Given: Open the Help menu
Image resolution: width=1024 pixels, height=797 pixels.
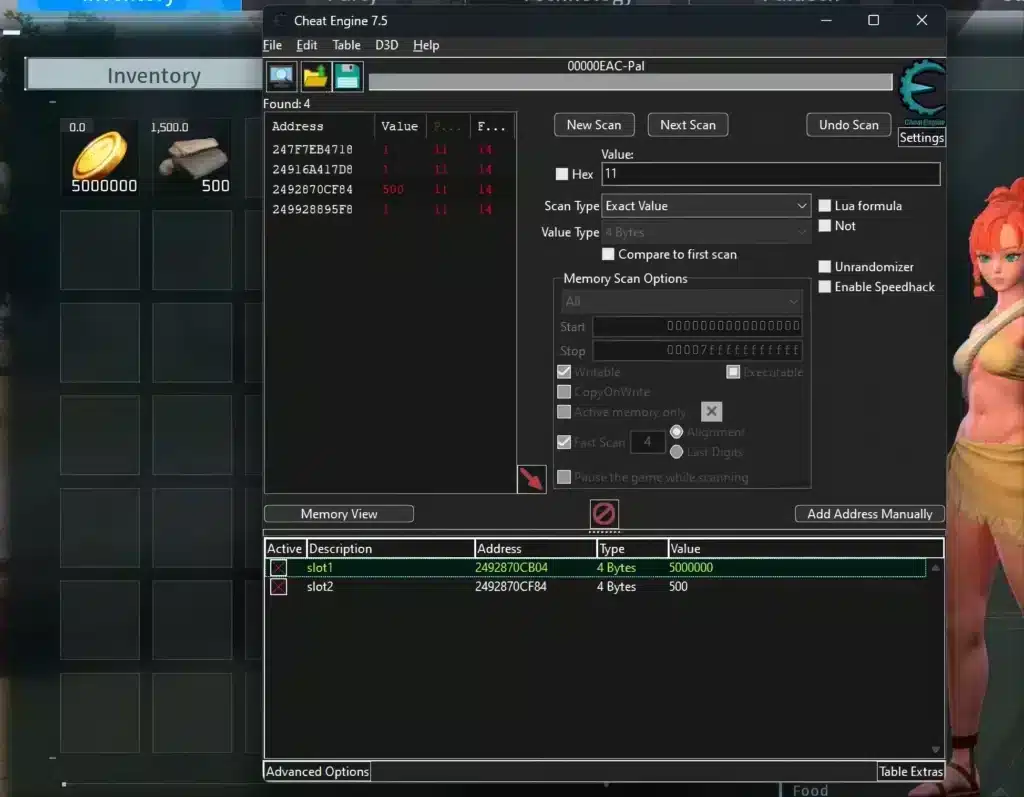Looking at the screenshot, I should pyautogui.click(x=426, y=45).
